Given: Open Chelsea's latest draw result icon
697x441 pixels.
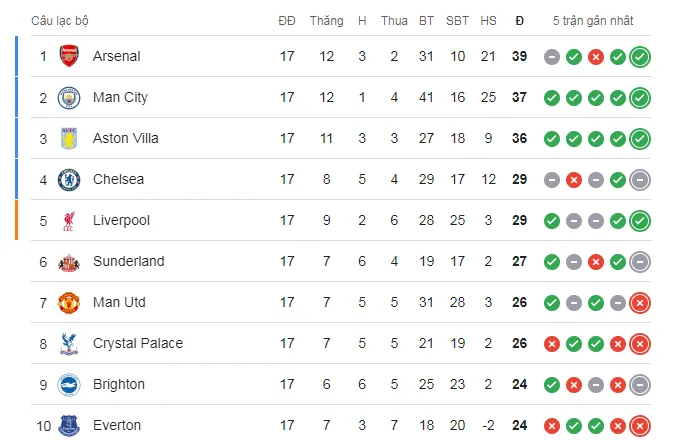Looking at the screenshot, I should pyautogui.click(x=640, y=180).
